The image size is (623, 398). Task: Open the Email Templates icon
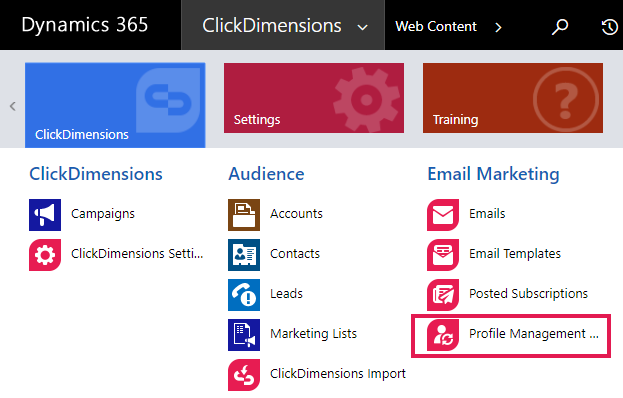[443, 255]
